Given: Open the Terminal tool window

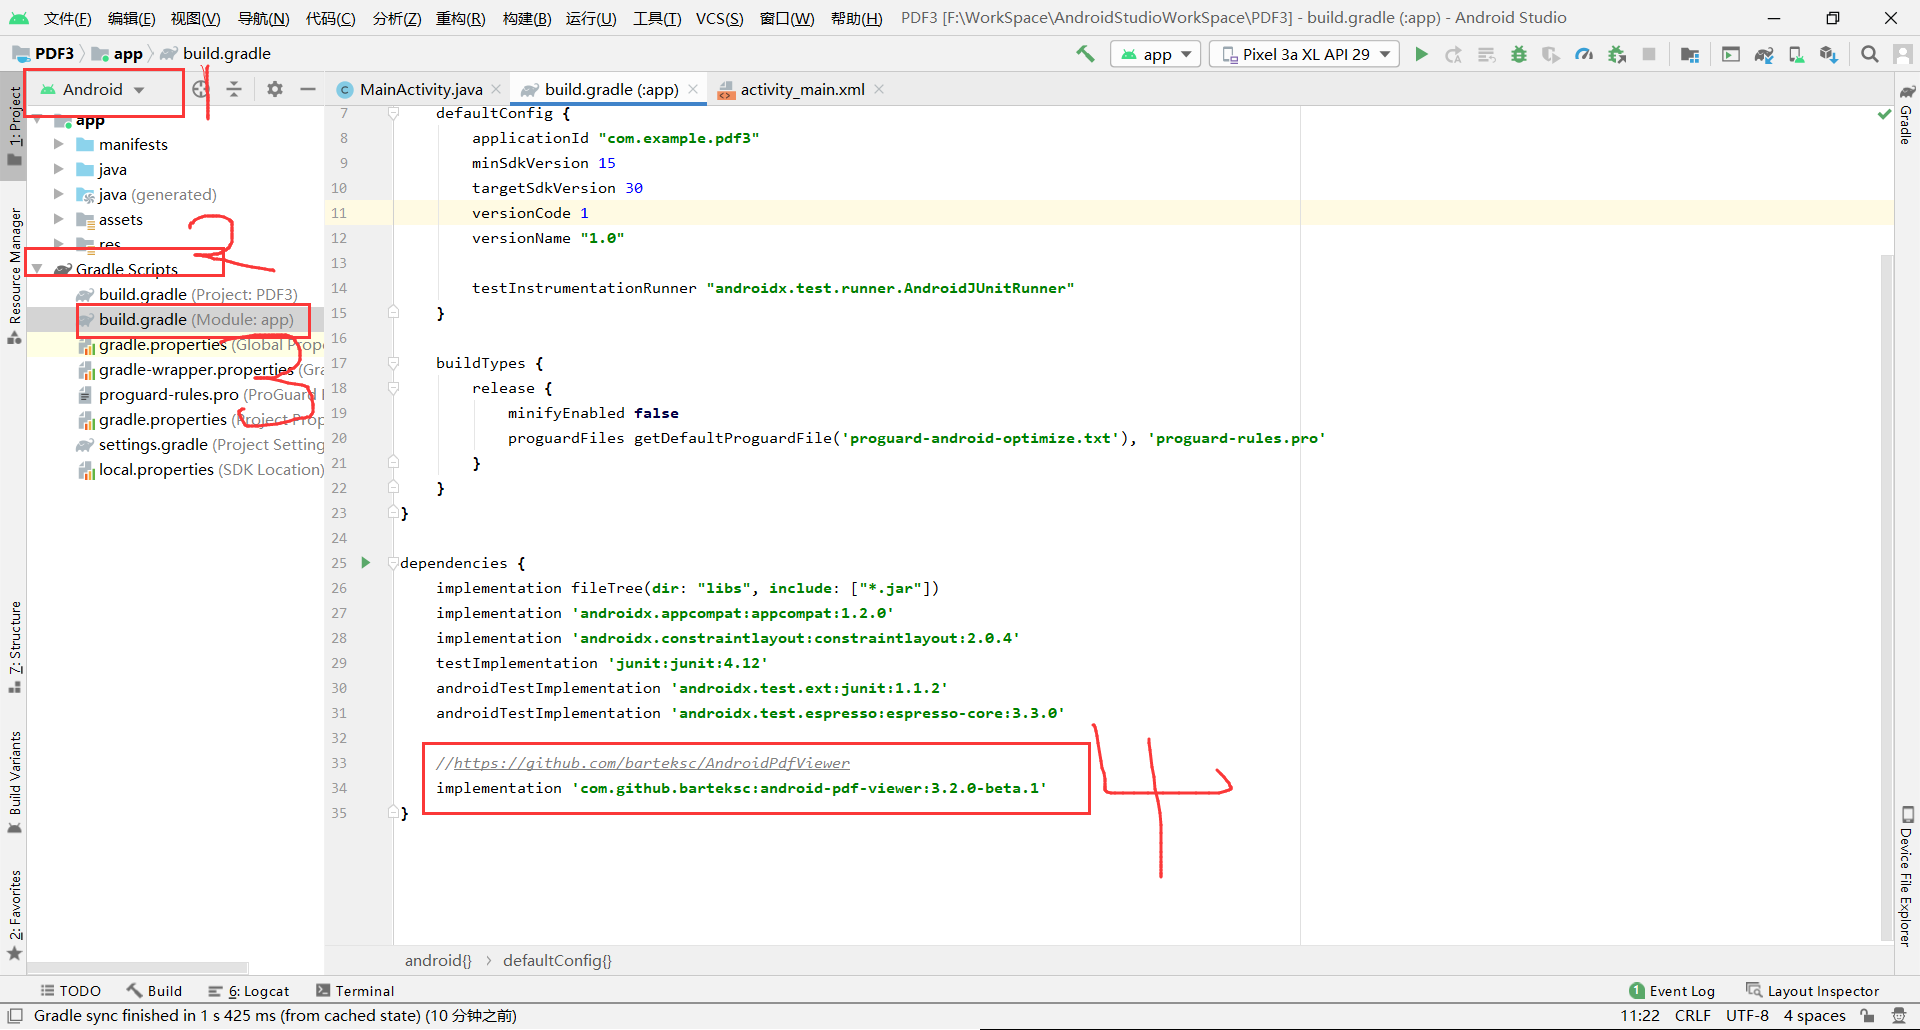Looking at the screenshot, I should [355, 991].
